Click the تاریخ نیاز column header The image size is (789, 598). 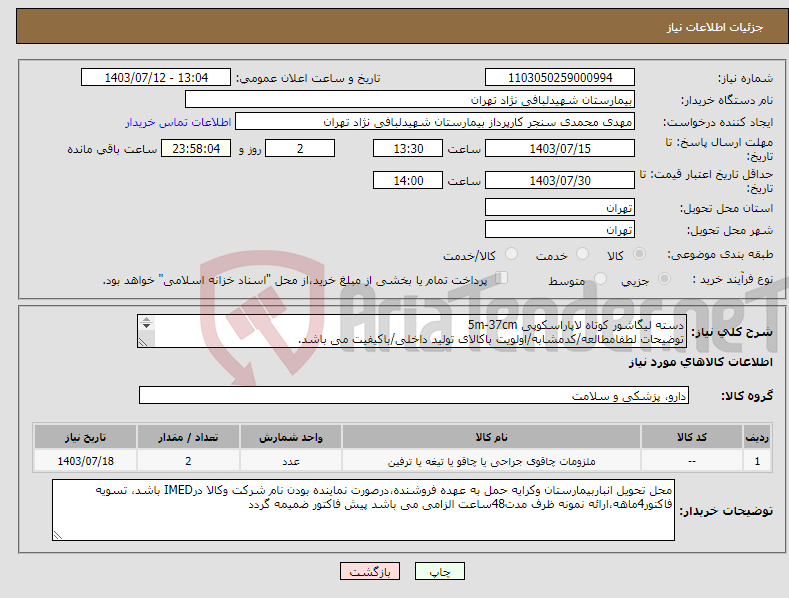[x=86, y=437]
